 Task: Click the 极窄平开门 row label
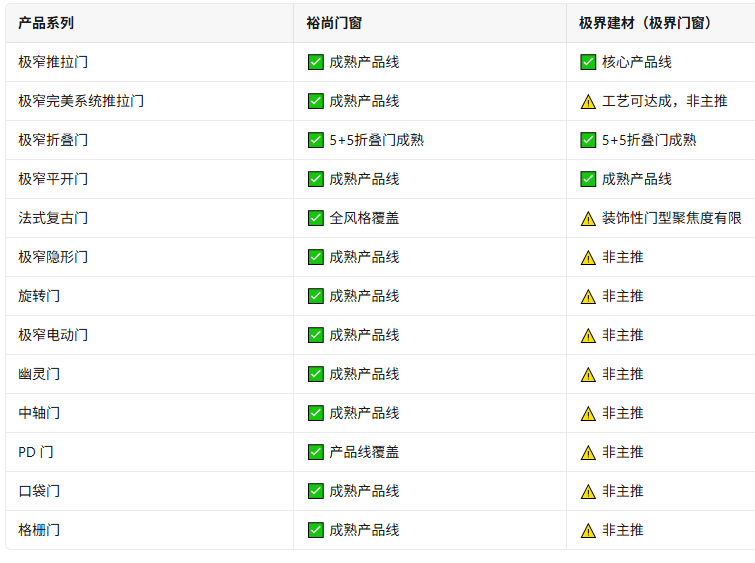(x=53, y=179)
